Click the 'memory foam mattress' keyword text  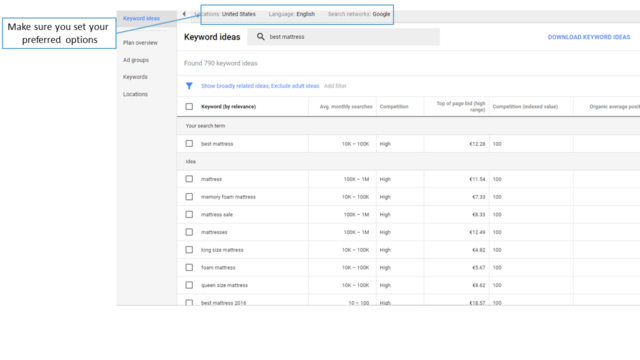[228, 197]
